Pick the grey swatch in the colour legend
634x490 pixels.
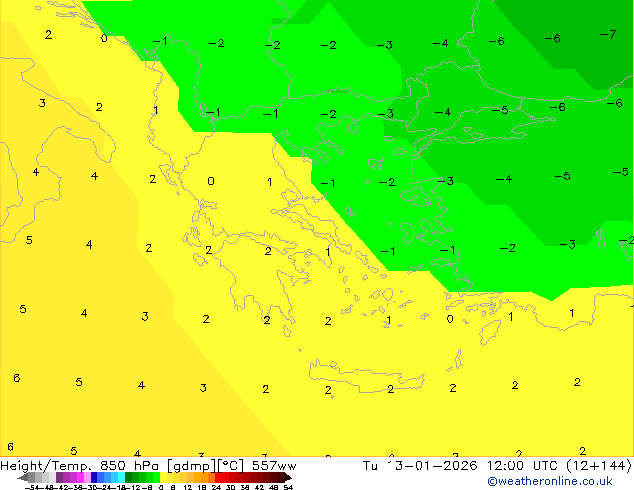pyautogui.click(x=32, y=477)
